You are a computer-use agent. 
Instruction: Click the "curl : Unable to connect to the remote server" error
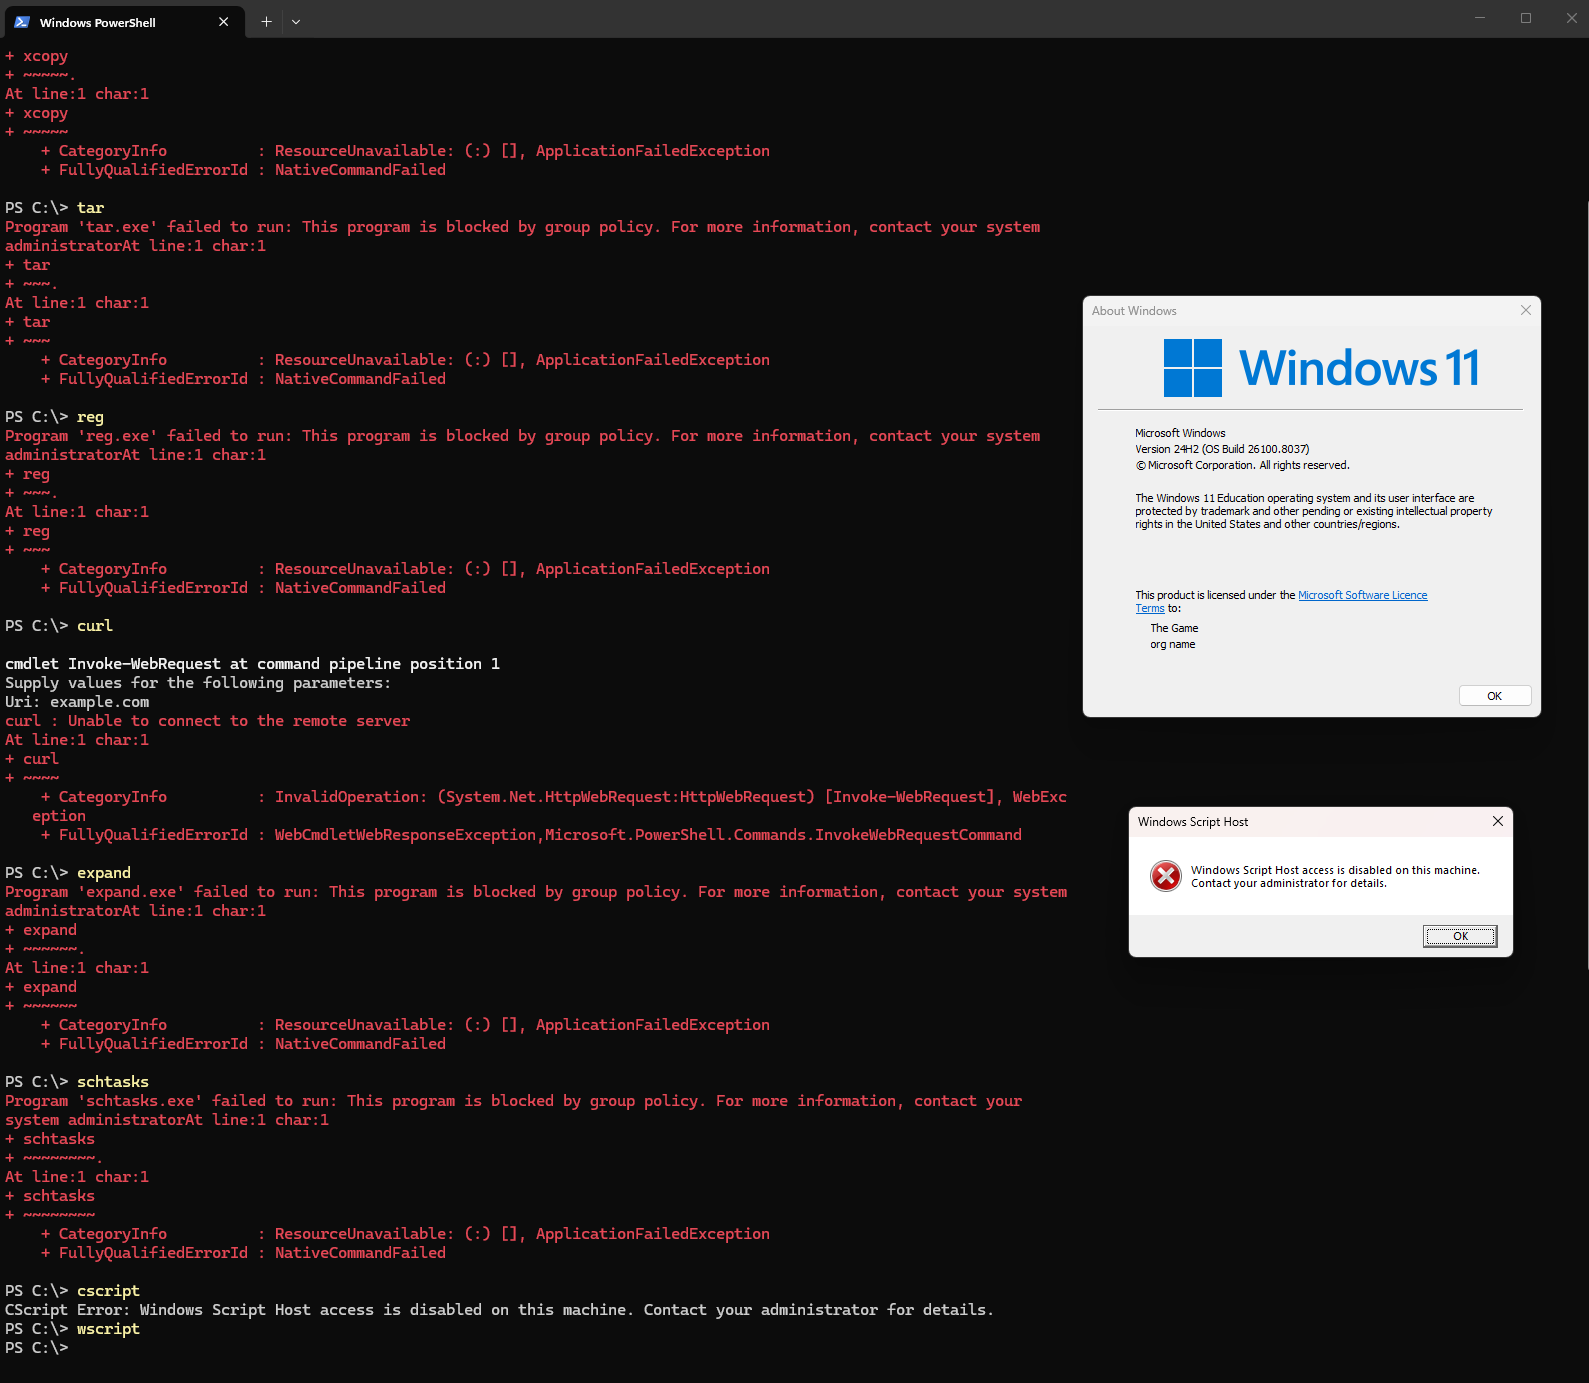click(208, 721)
